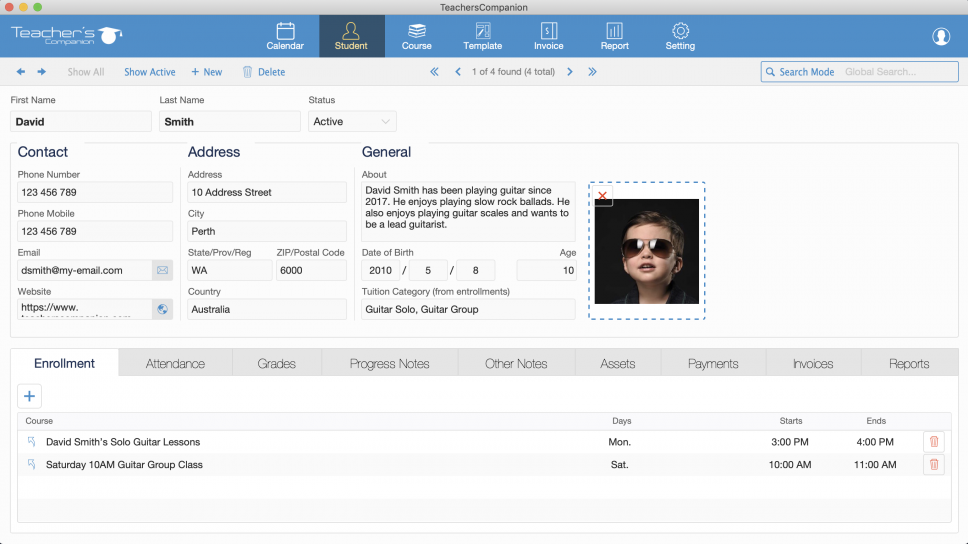Click the search magnifier icon
The height and width of the screenshot is (544, 968).
coord(770,72)
